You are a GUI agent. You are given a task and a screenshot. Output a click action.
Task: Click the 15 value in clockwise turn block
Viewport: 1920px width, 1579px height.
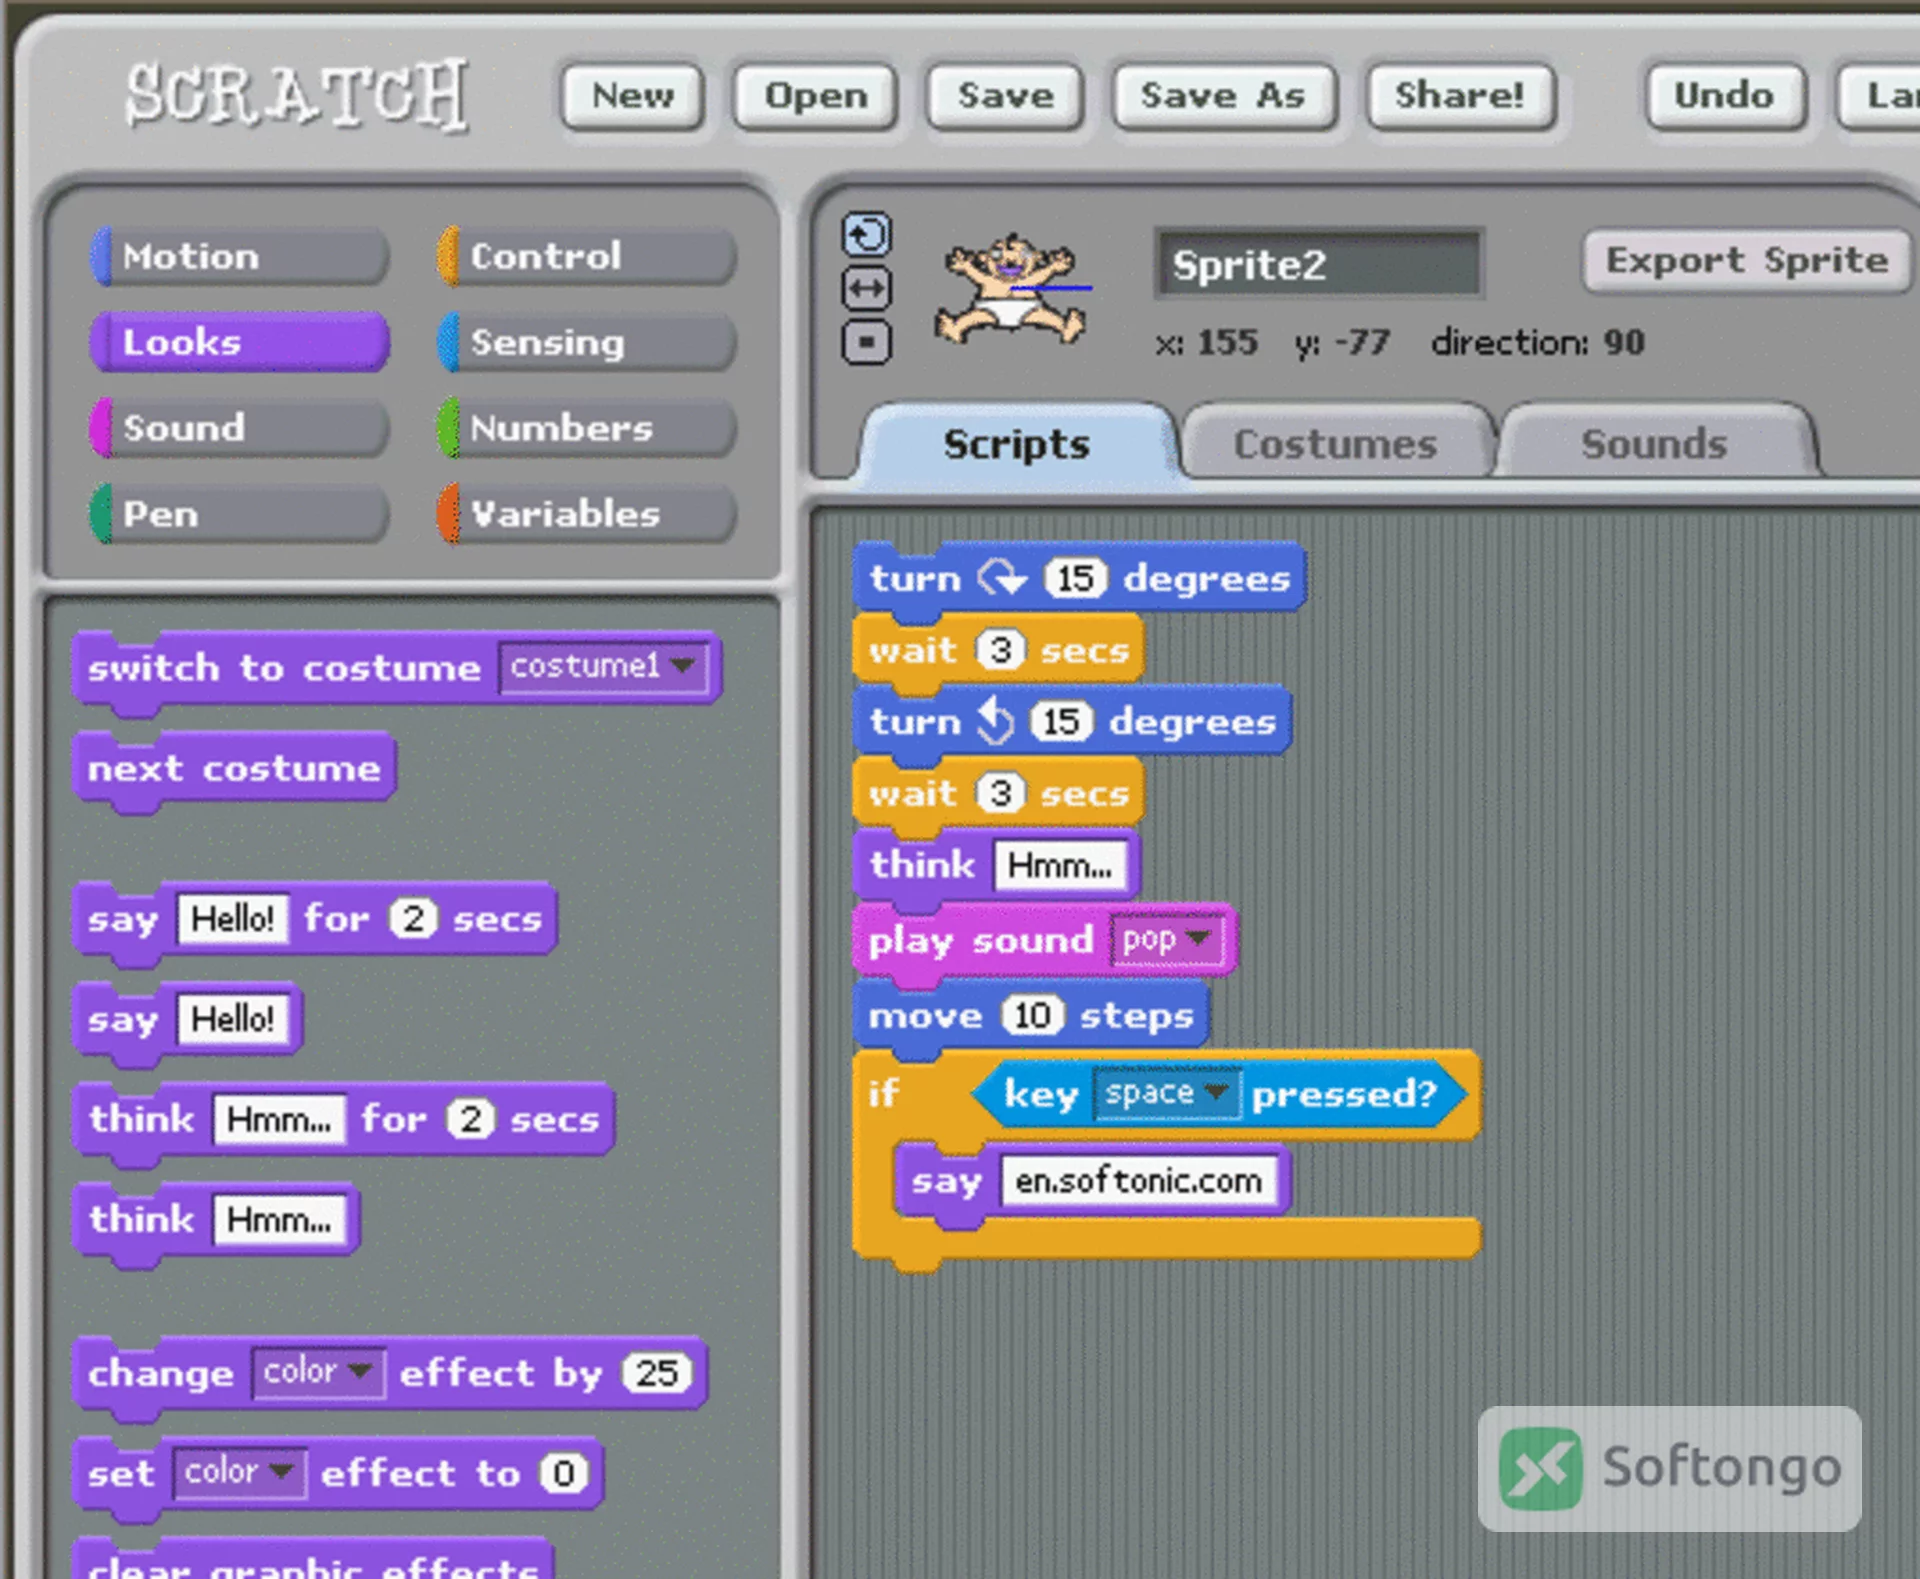pos(1075,578)
